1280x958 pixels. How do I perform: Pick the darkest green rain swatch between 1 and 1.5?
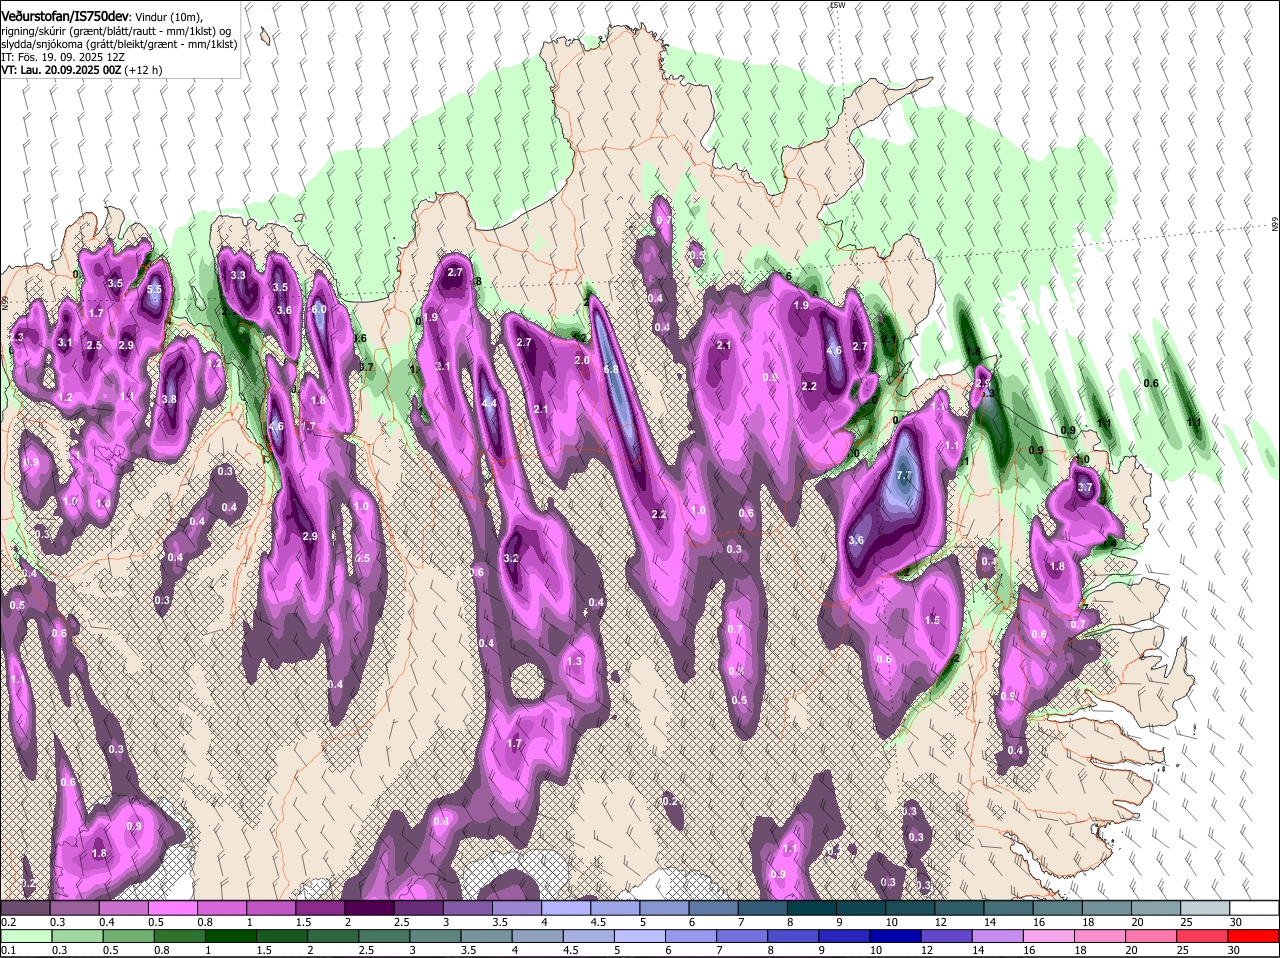[x=231, y=937]
